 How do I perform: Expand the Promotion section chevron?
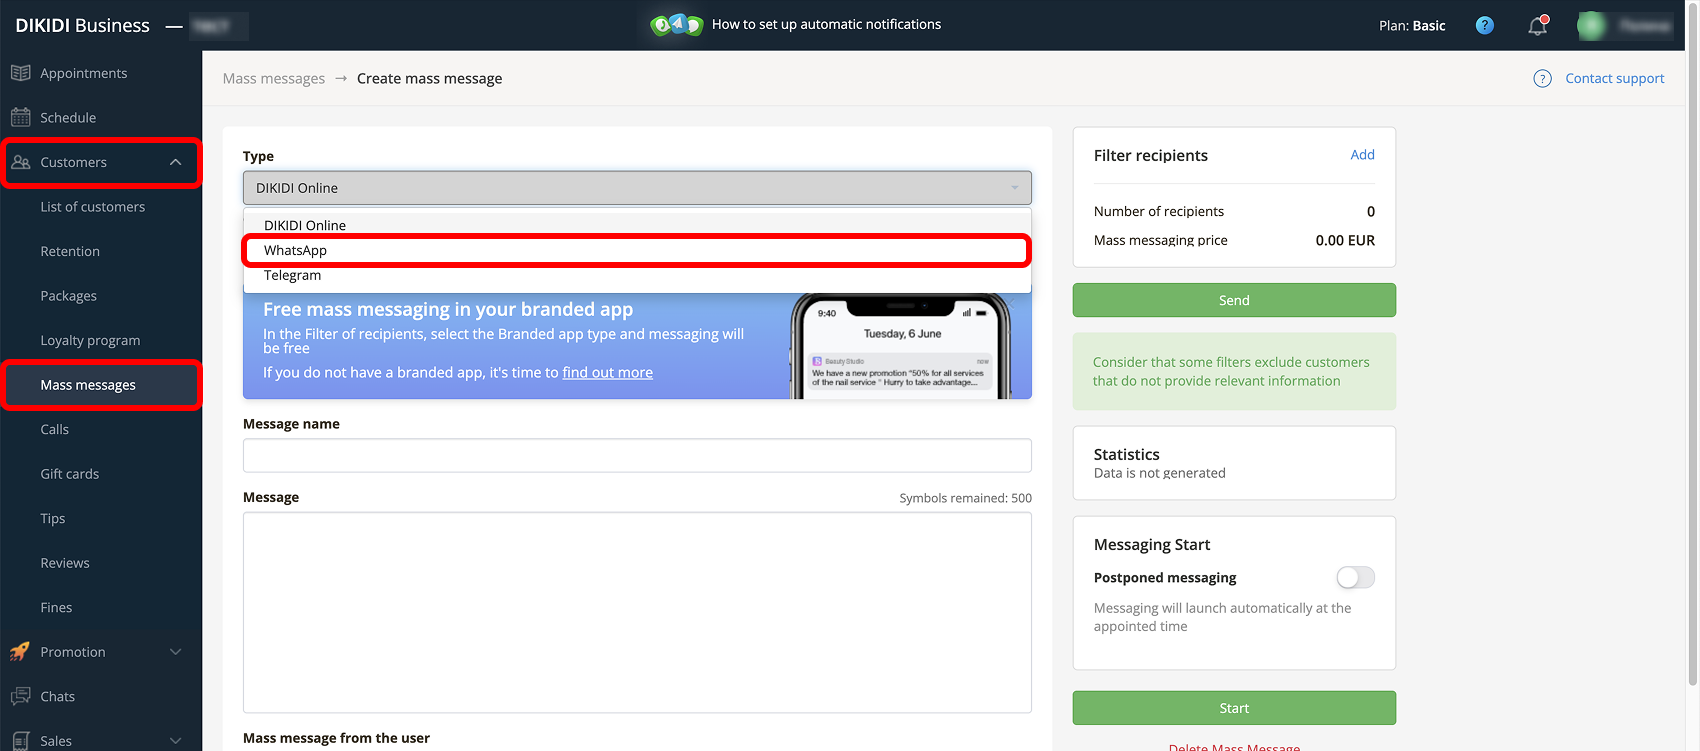176,652
